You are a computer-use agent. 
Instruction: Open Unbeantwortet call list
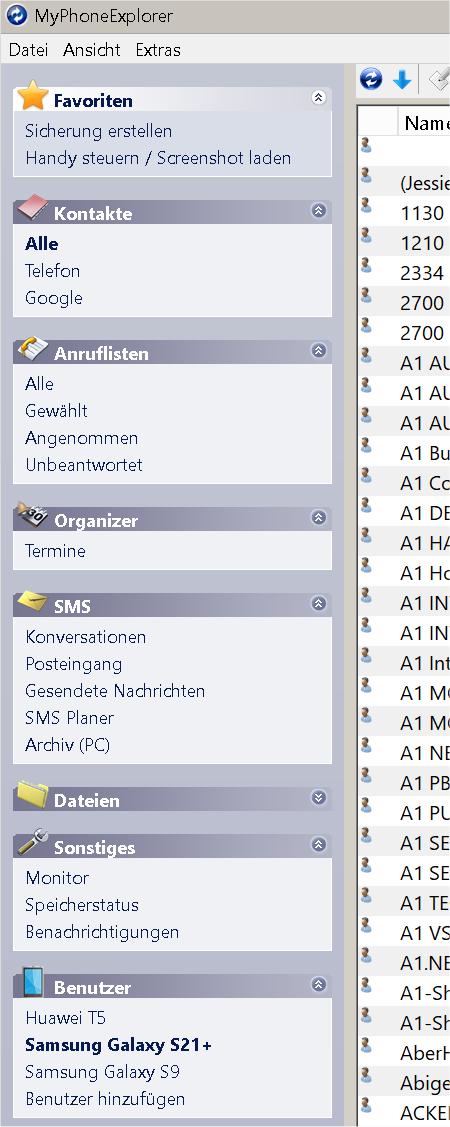point(84,465)
